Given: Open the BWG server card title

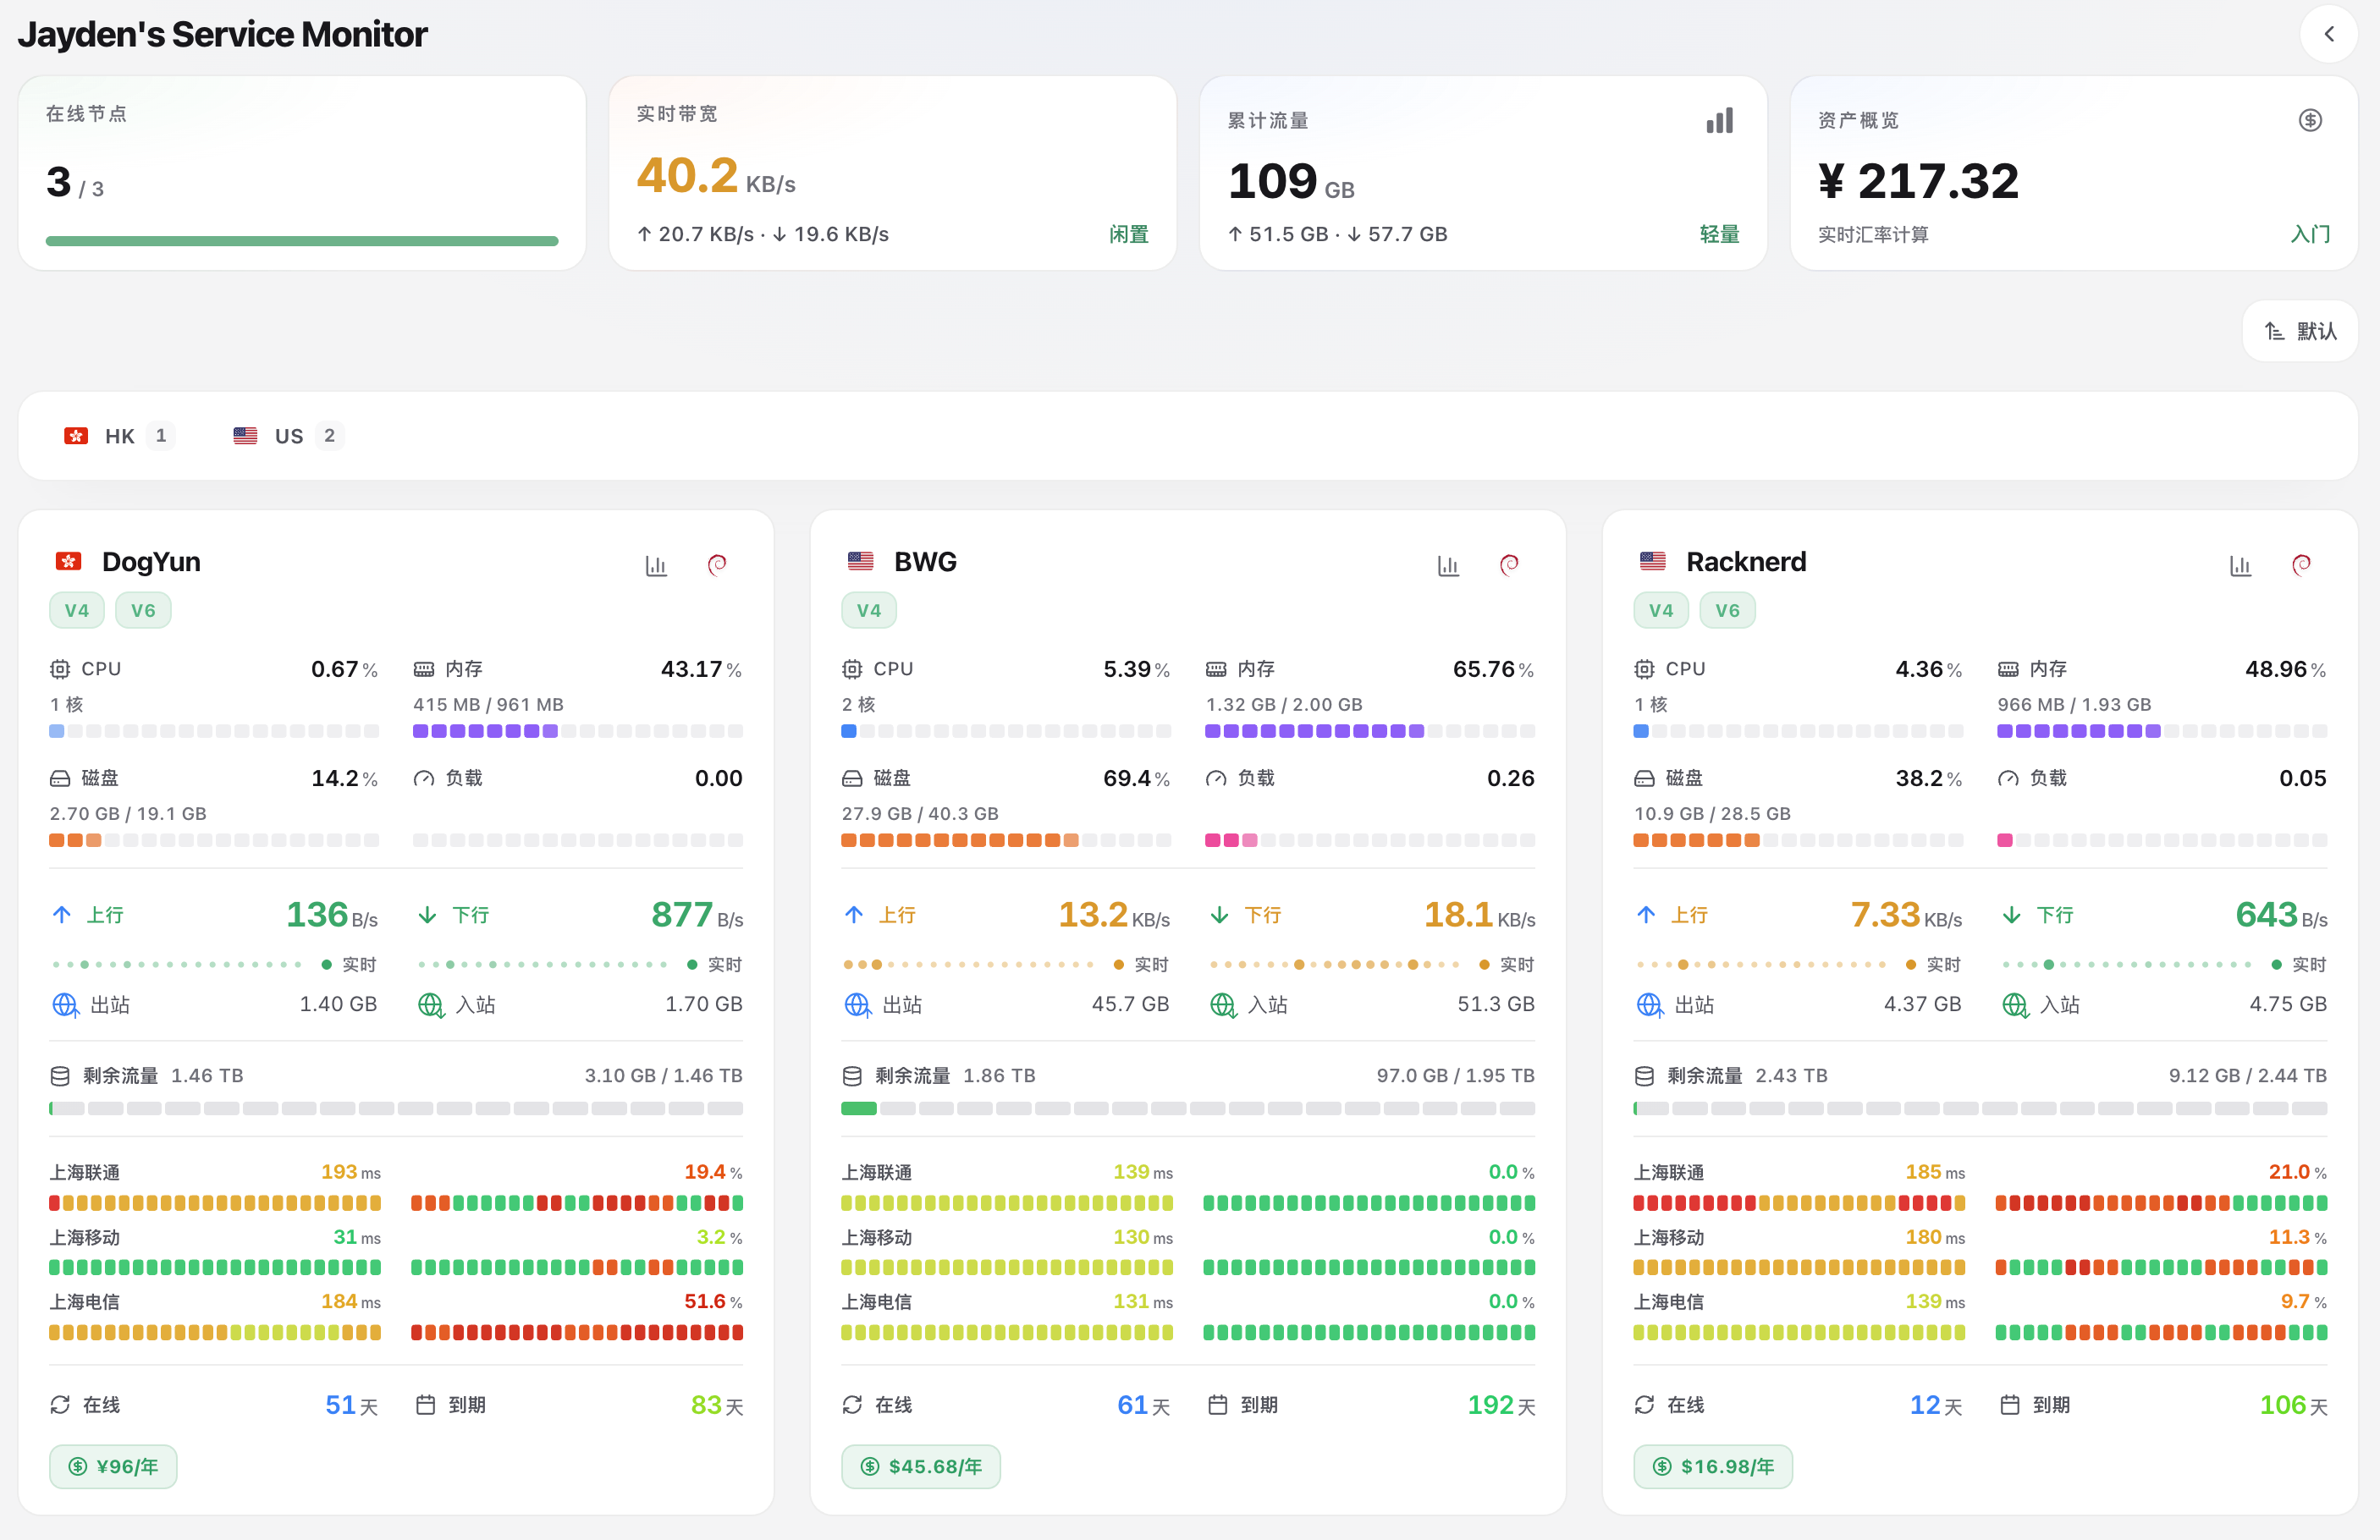Looking at the screenshot, I should 925,562.
